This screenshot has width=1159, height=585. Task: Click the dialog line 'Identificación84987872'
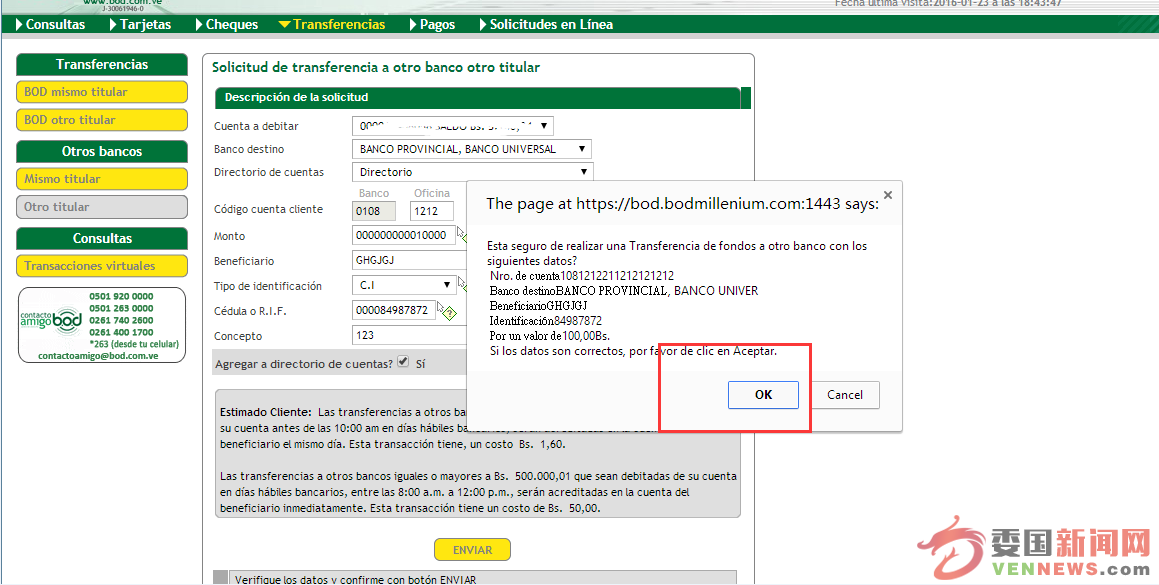click(545, 321)
